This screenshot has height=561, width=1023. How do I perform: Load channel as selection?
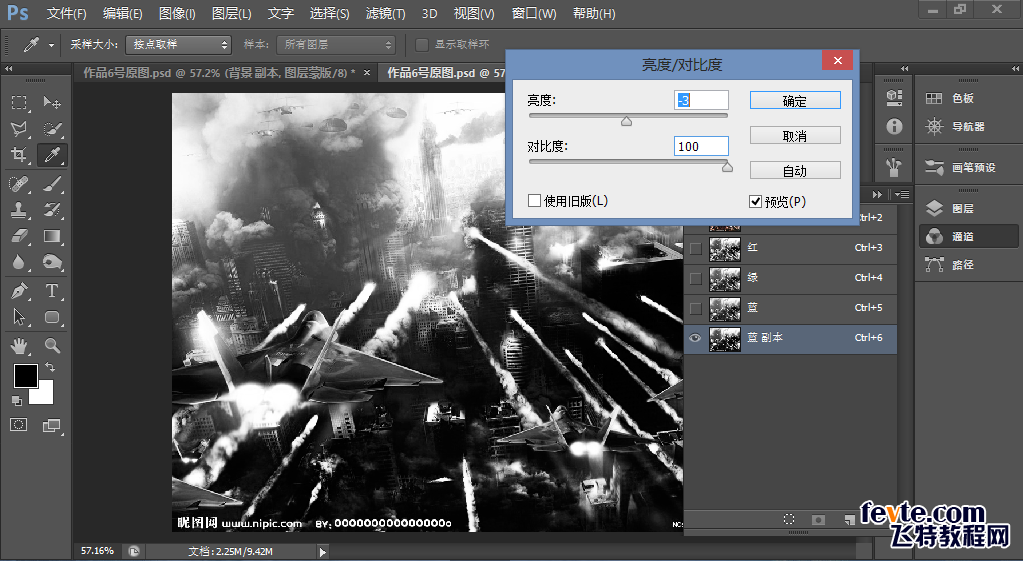[x=789, y=519]
